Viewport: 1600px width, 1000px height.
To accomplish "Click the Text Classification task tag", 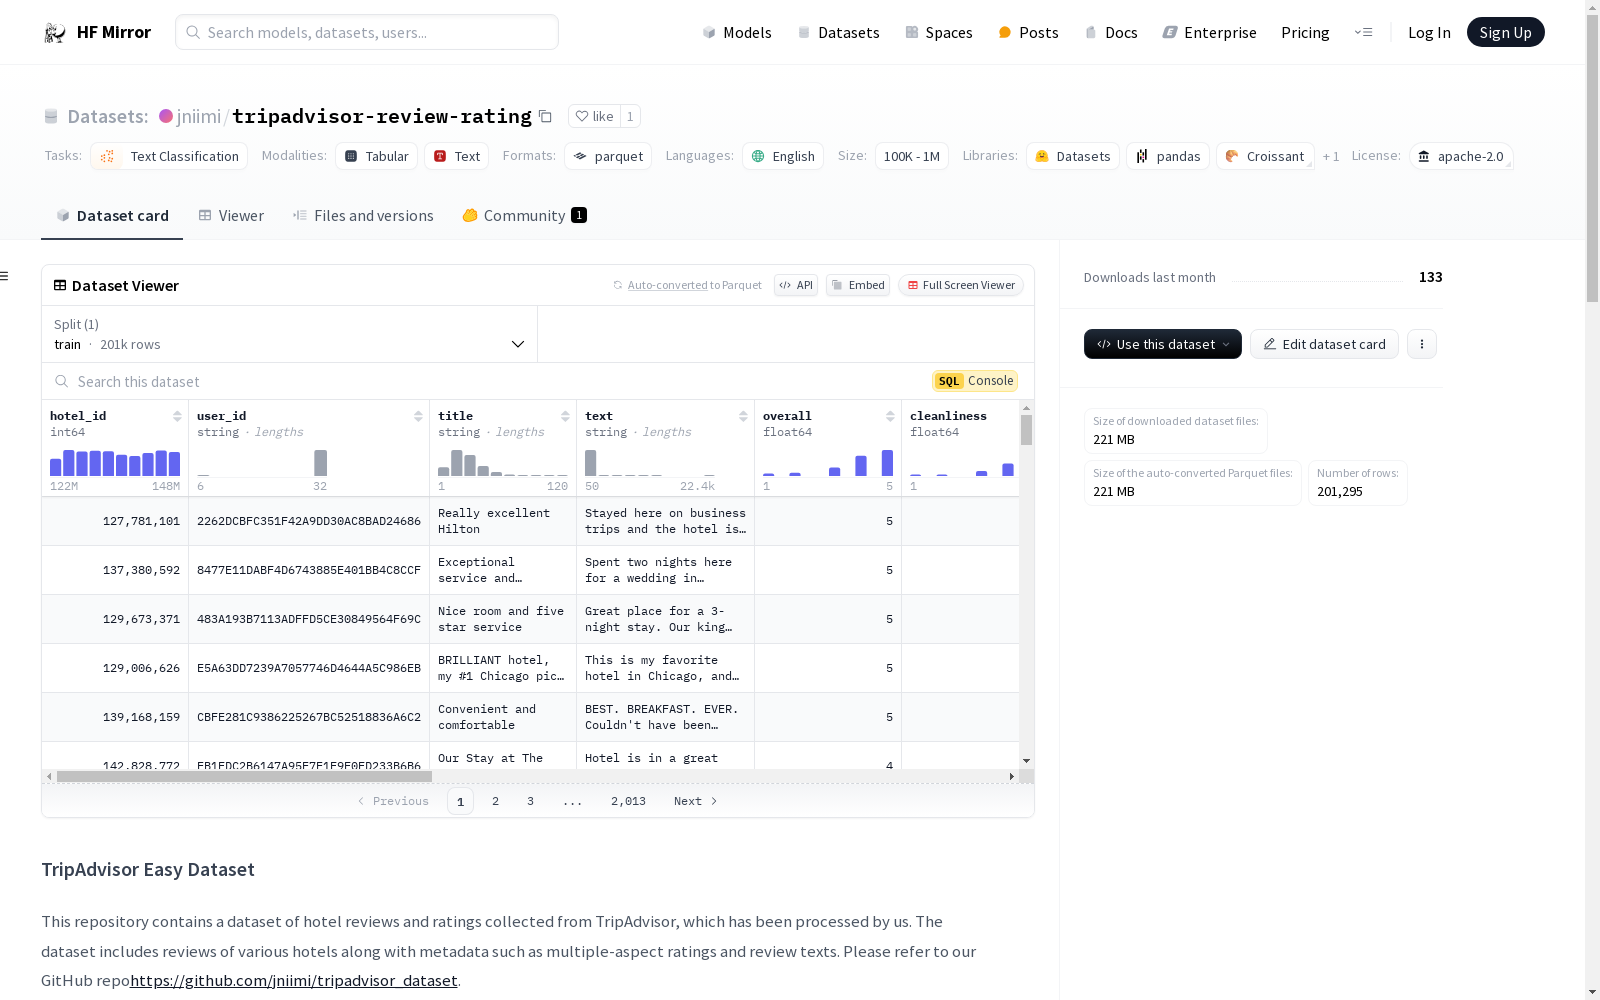I will [169, 156].
